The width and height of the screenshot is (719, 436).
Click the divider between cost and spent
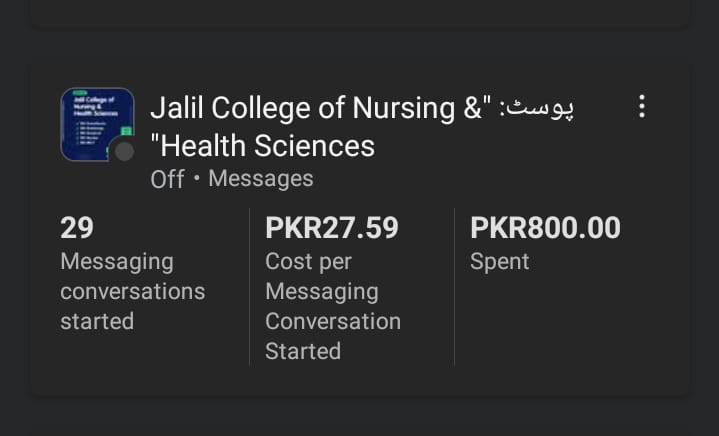454,286
